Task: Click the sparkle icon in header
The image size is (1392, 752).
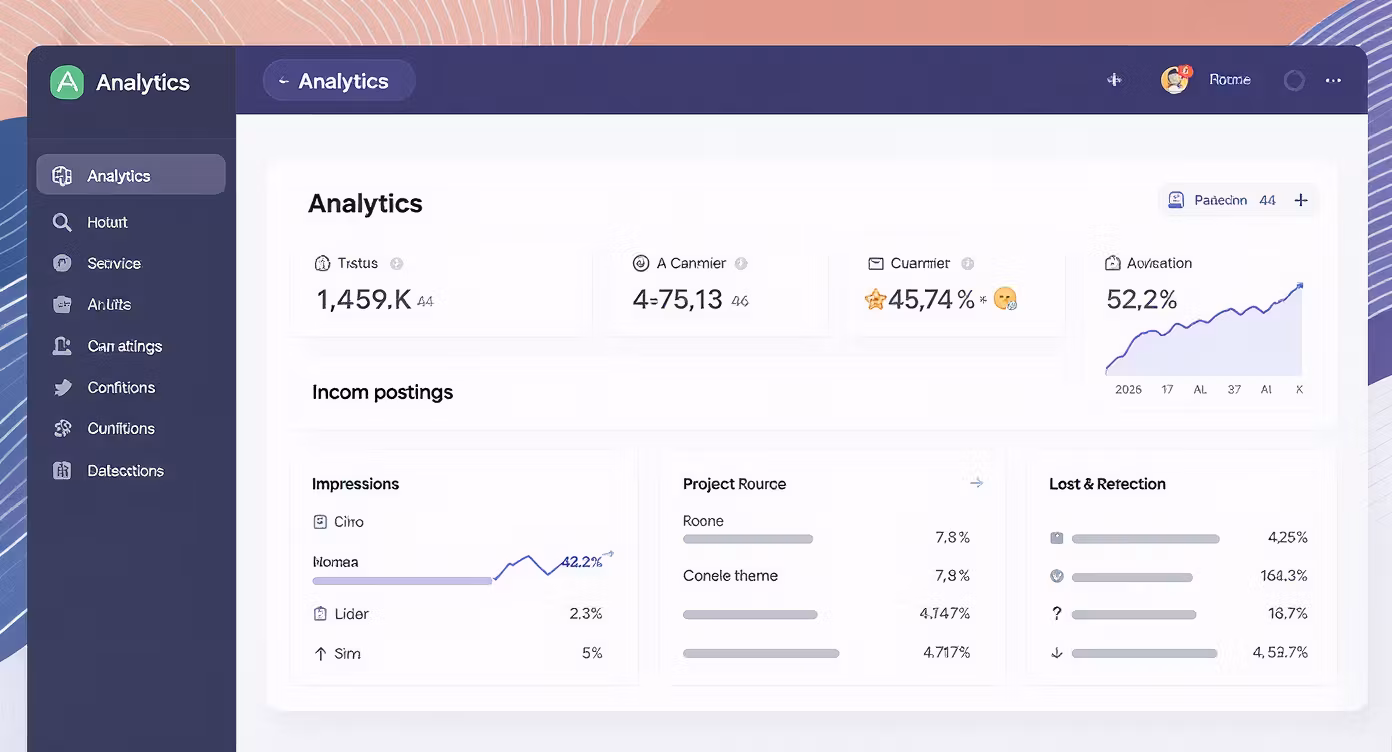Action: [x=1114, y=80]
